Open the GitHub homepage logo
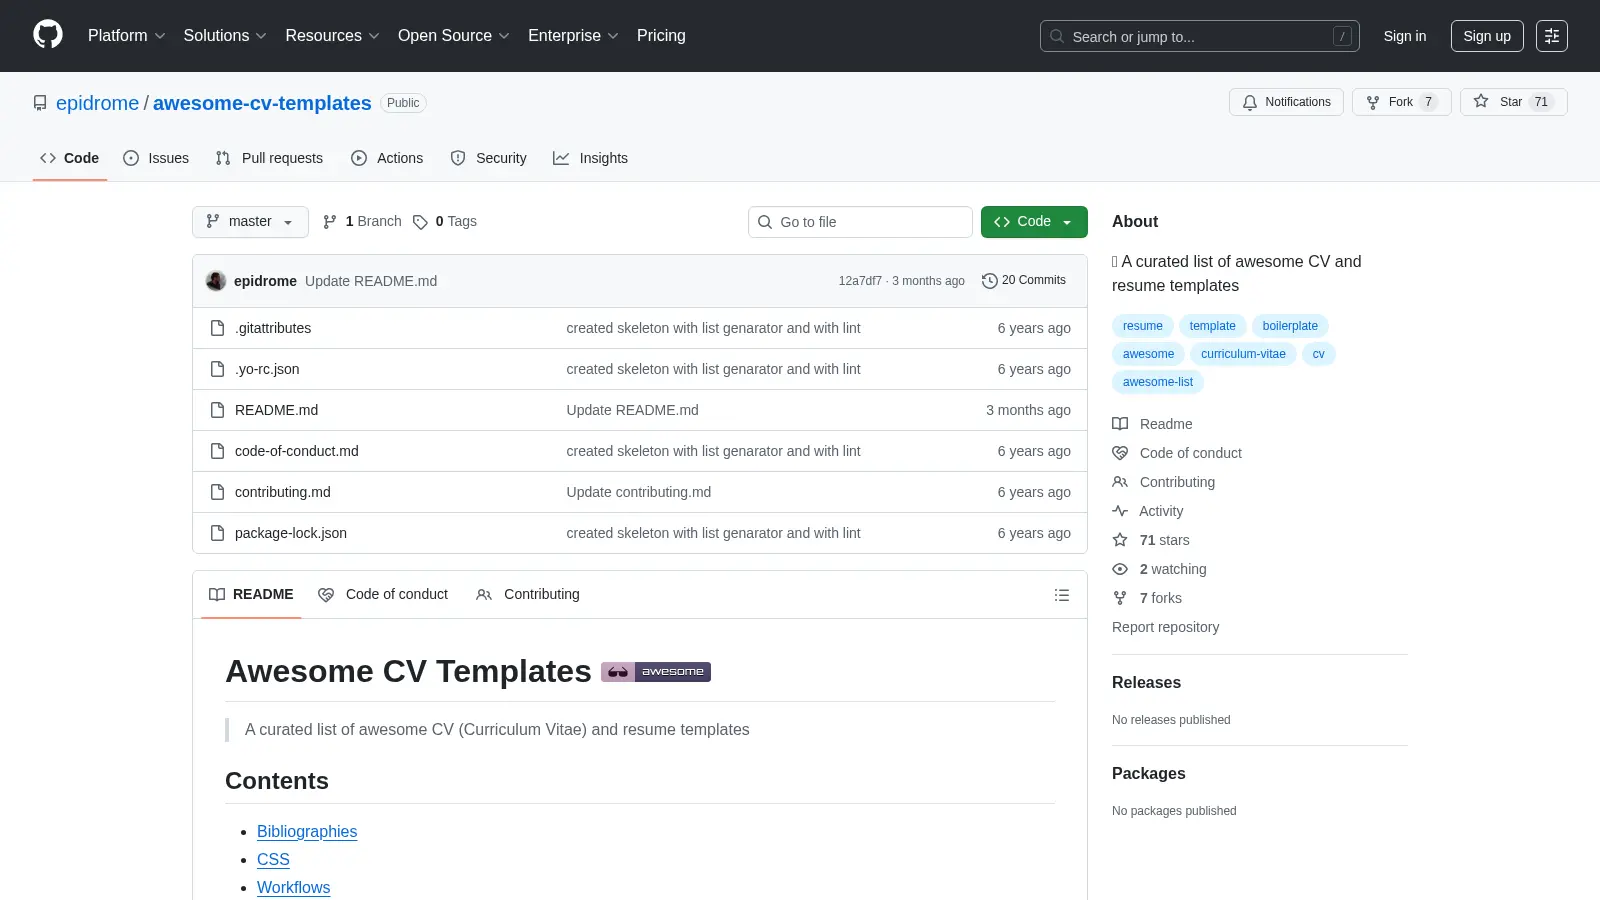Screen dimensions: 1600x900 click(x=48, y=35)
